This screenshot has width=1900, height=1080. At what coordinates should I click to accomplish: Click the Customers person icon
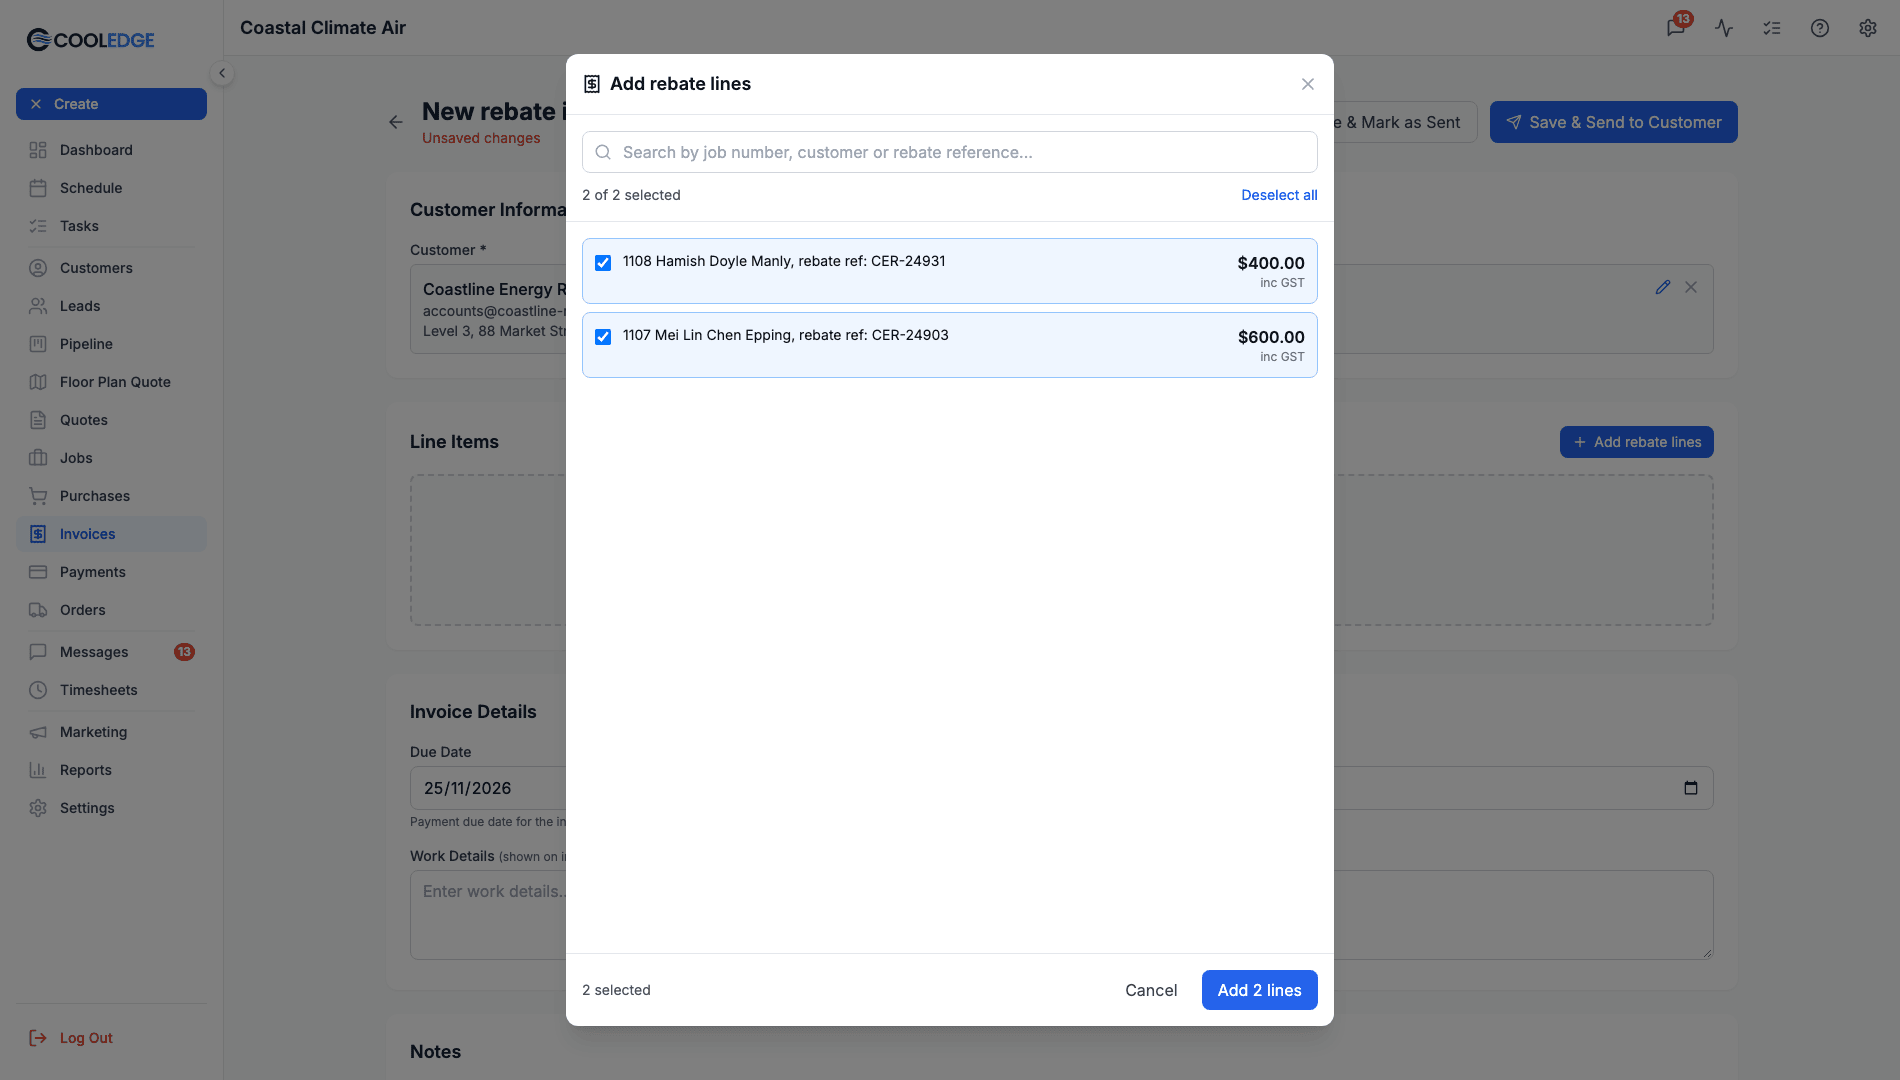tap(38, 268)
